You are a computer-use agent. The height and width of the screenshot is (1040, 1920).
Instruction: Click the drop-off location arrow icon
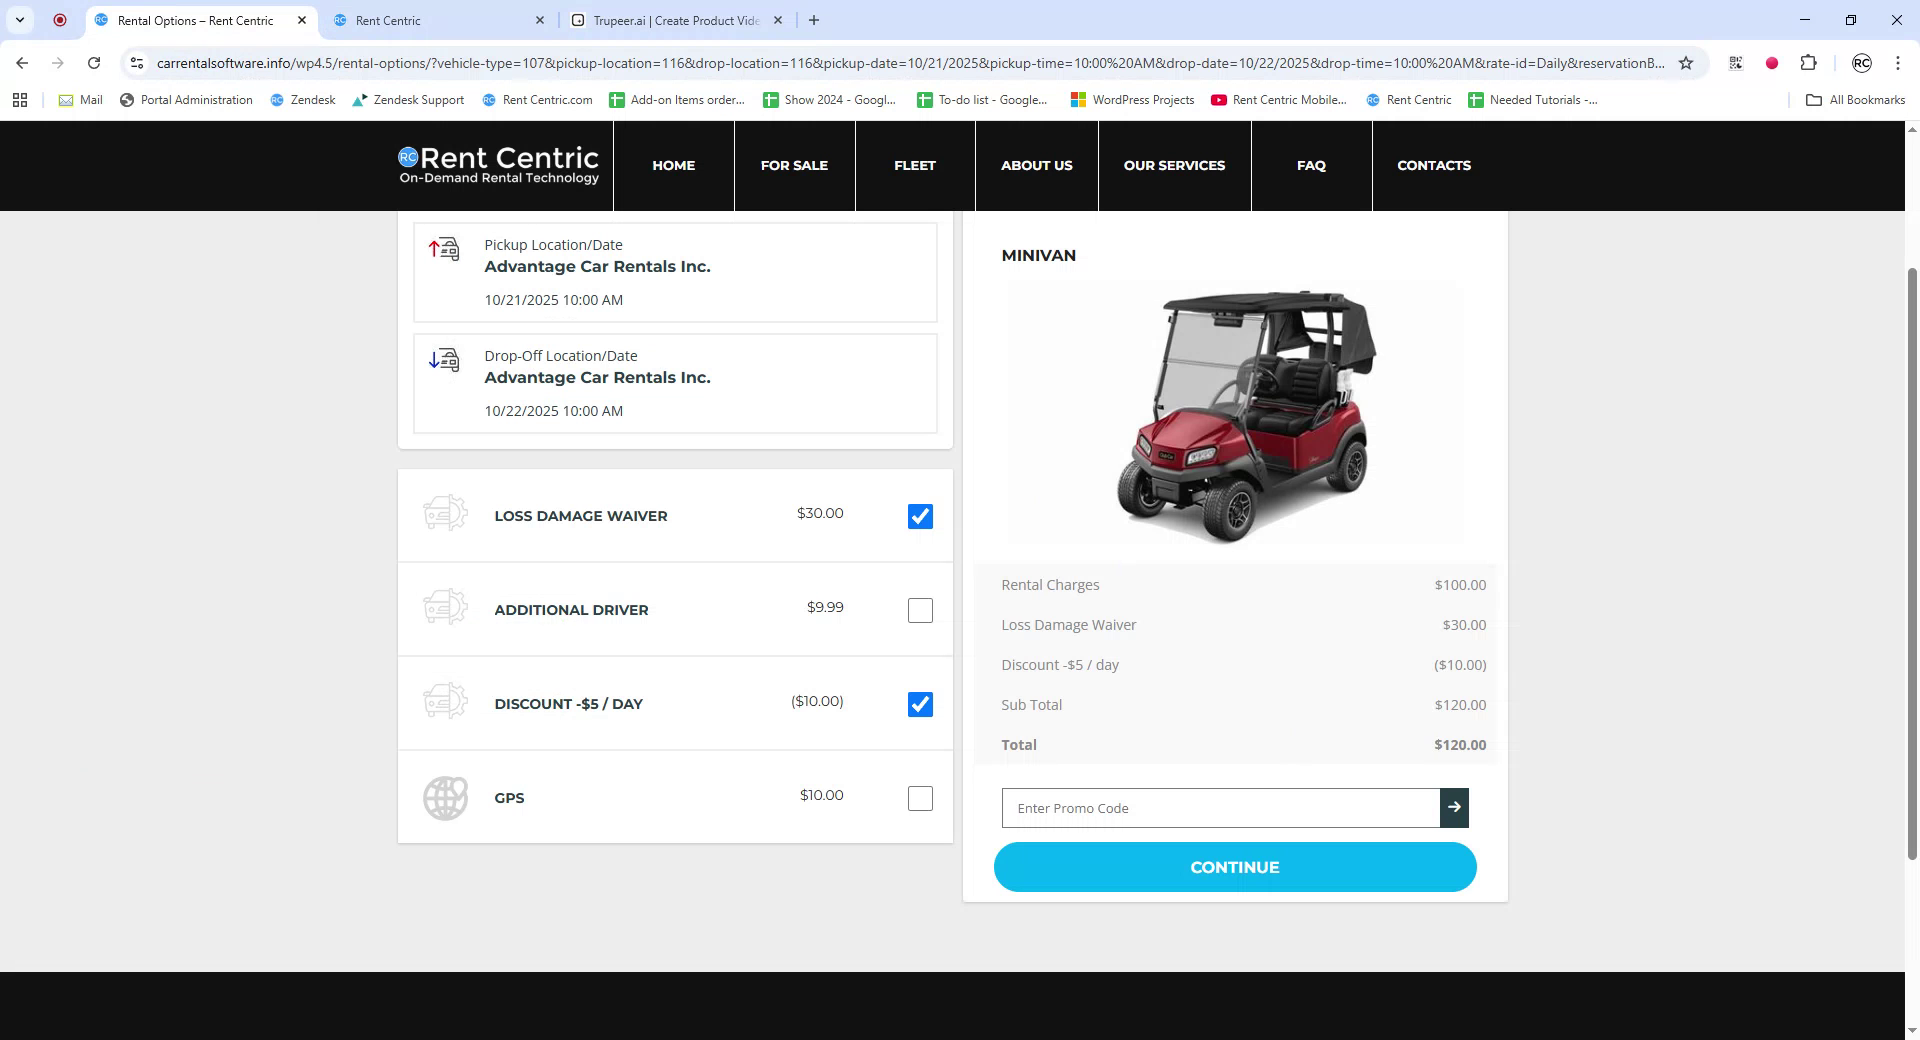(443, 361)
